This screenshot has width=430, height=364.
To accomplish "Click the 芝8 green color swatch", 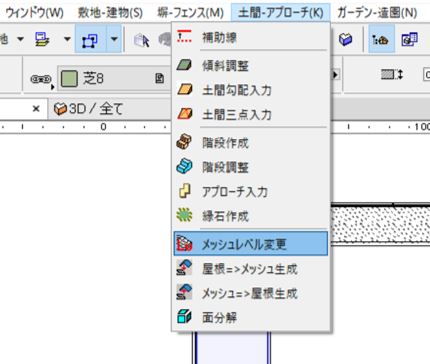I will 70,79.
